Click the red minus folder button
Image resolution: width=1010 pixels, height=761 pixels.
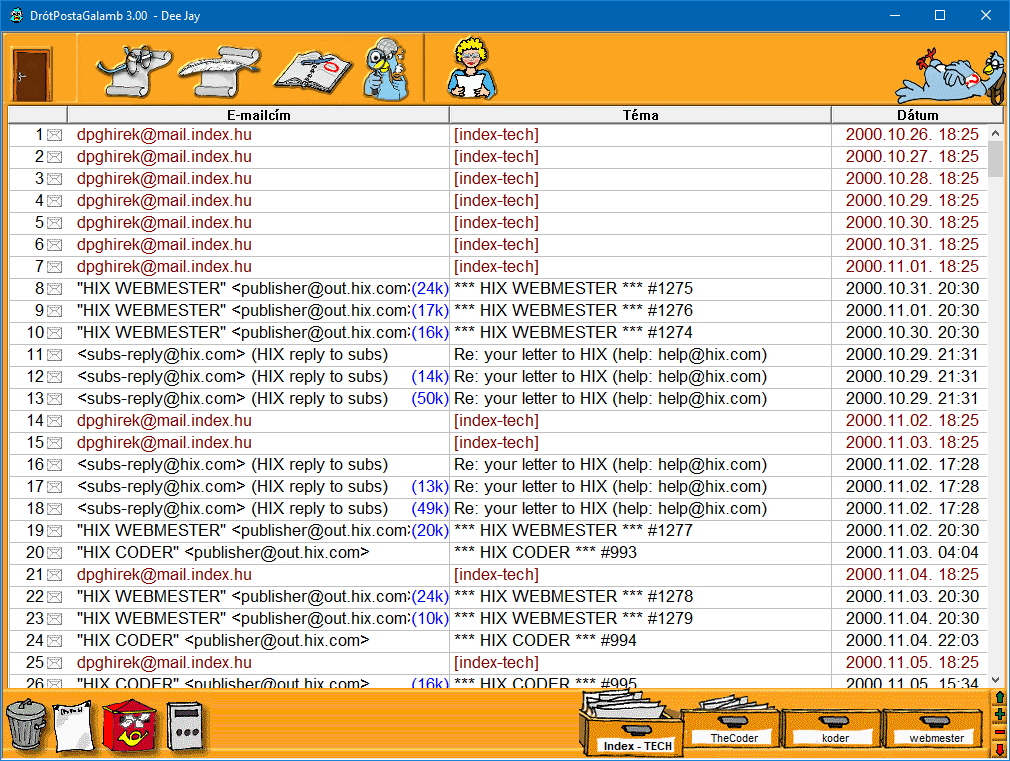click(999, 733)
